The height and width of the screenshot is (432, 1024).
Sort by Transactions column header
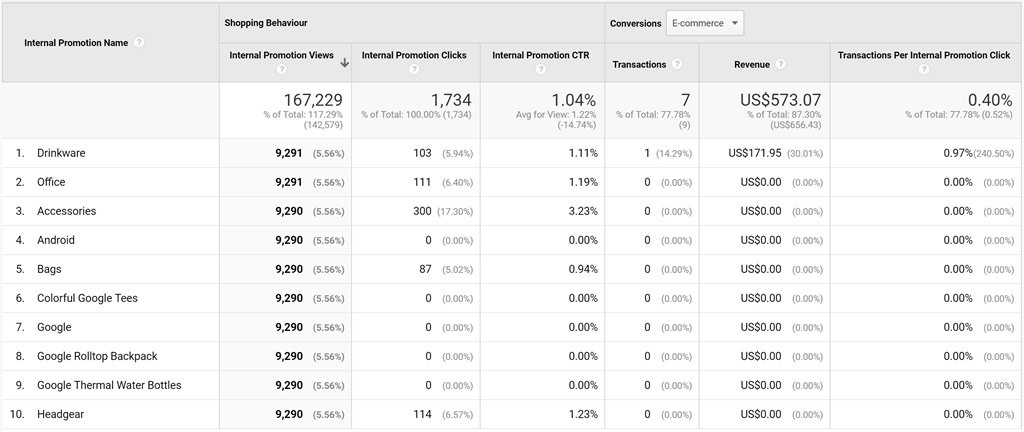[x=639, y=65]
